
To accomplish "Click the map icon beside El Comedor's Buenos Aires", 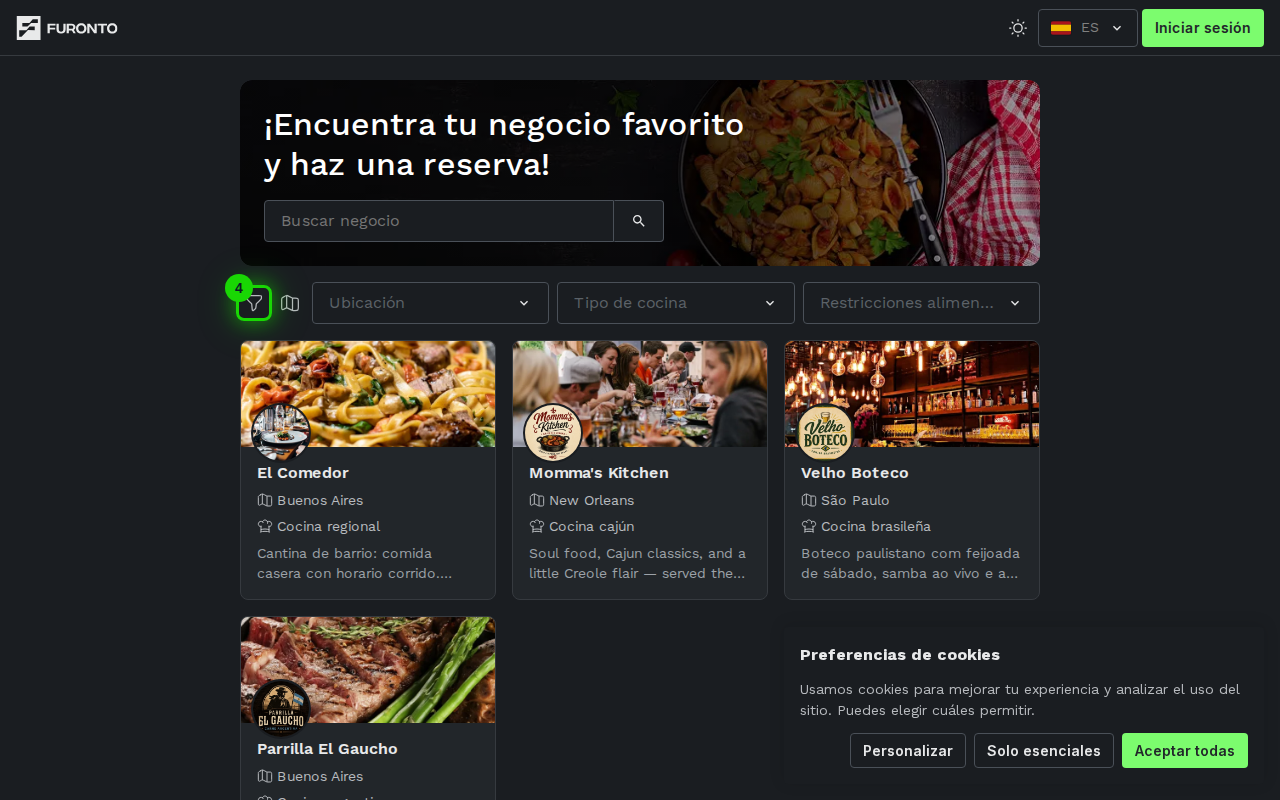I will 265,500.
